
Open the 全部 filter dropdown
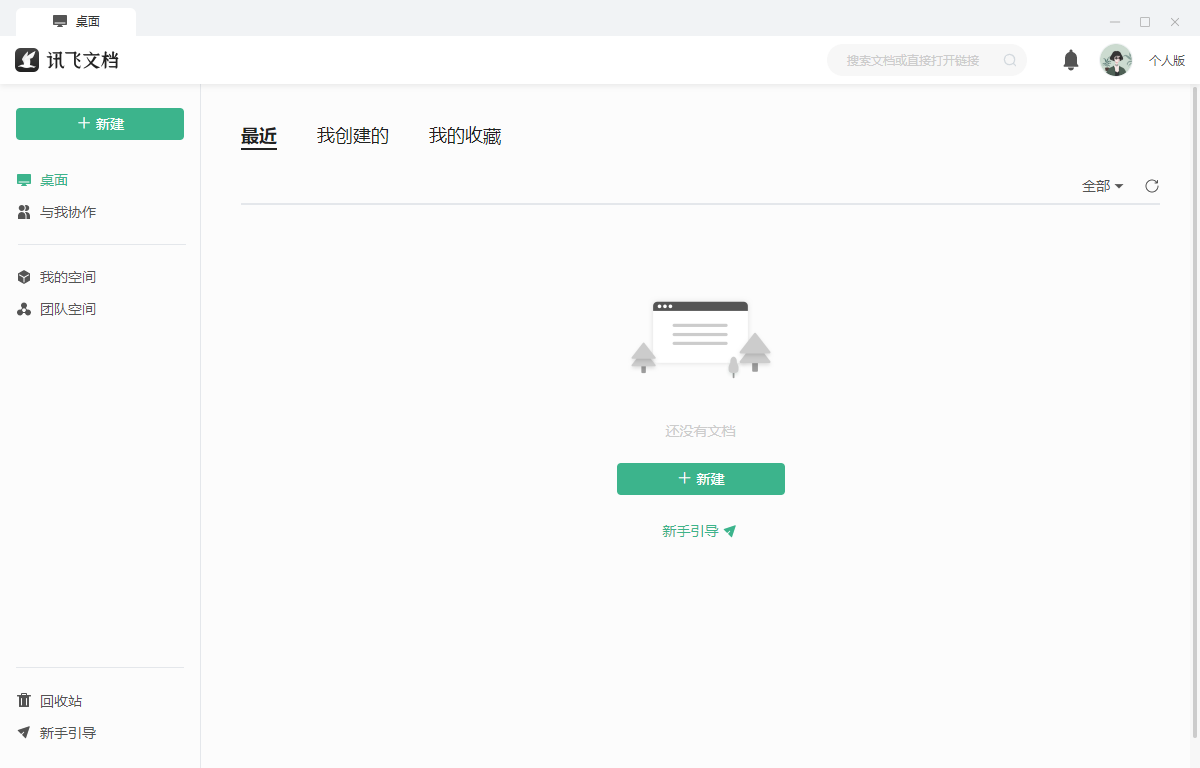[1101, 186]
